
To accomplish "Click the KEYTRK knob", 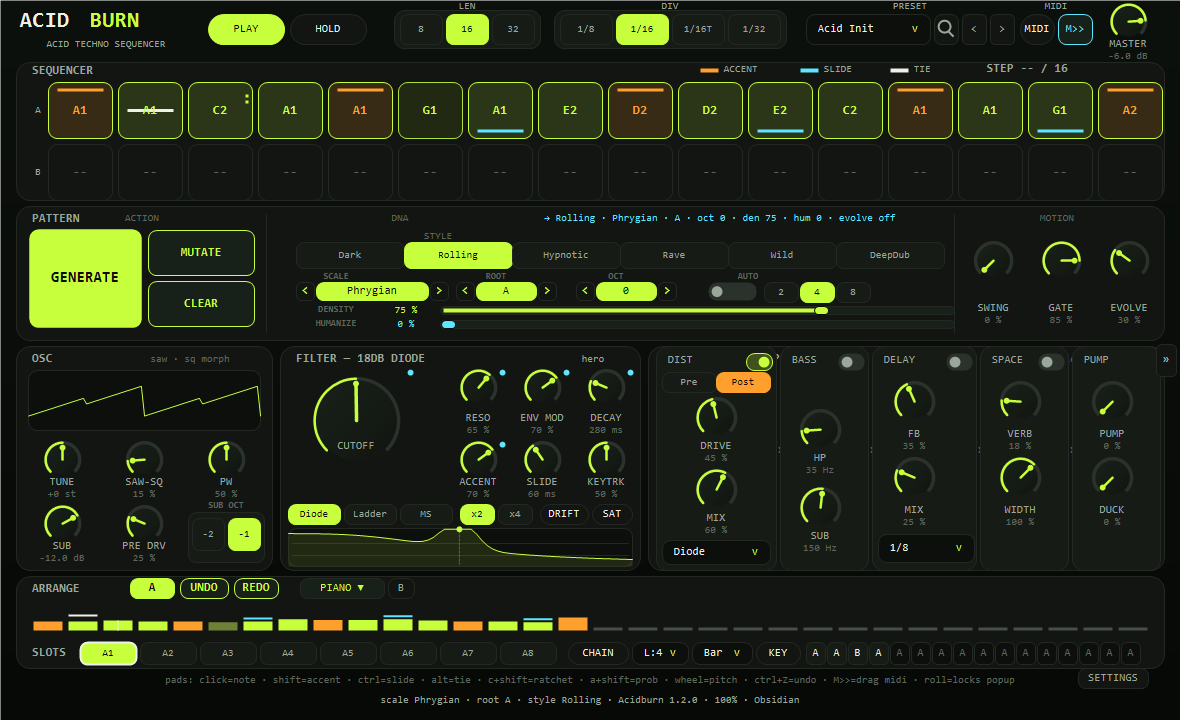I will coord(606,459).
